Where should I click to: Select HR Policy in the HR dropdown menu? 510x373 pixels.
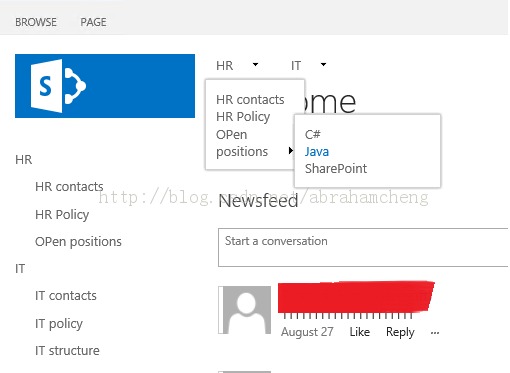pos(243,117)
